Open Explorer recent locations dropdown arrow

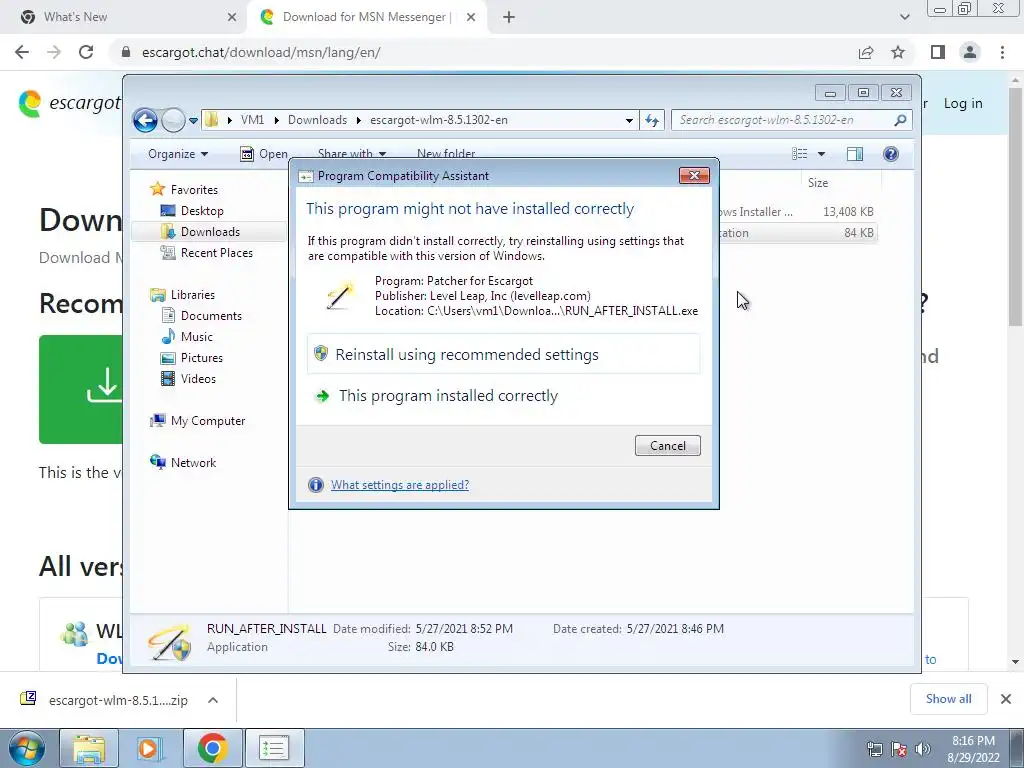click(193, 121)
